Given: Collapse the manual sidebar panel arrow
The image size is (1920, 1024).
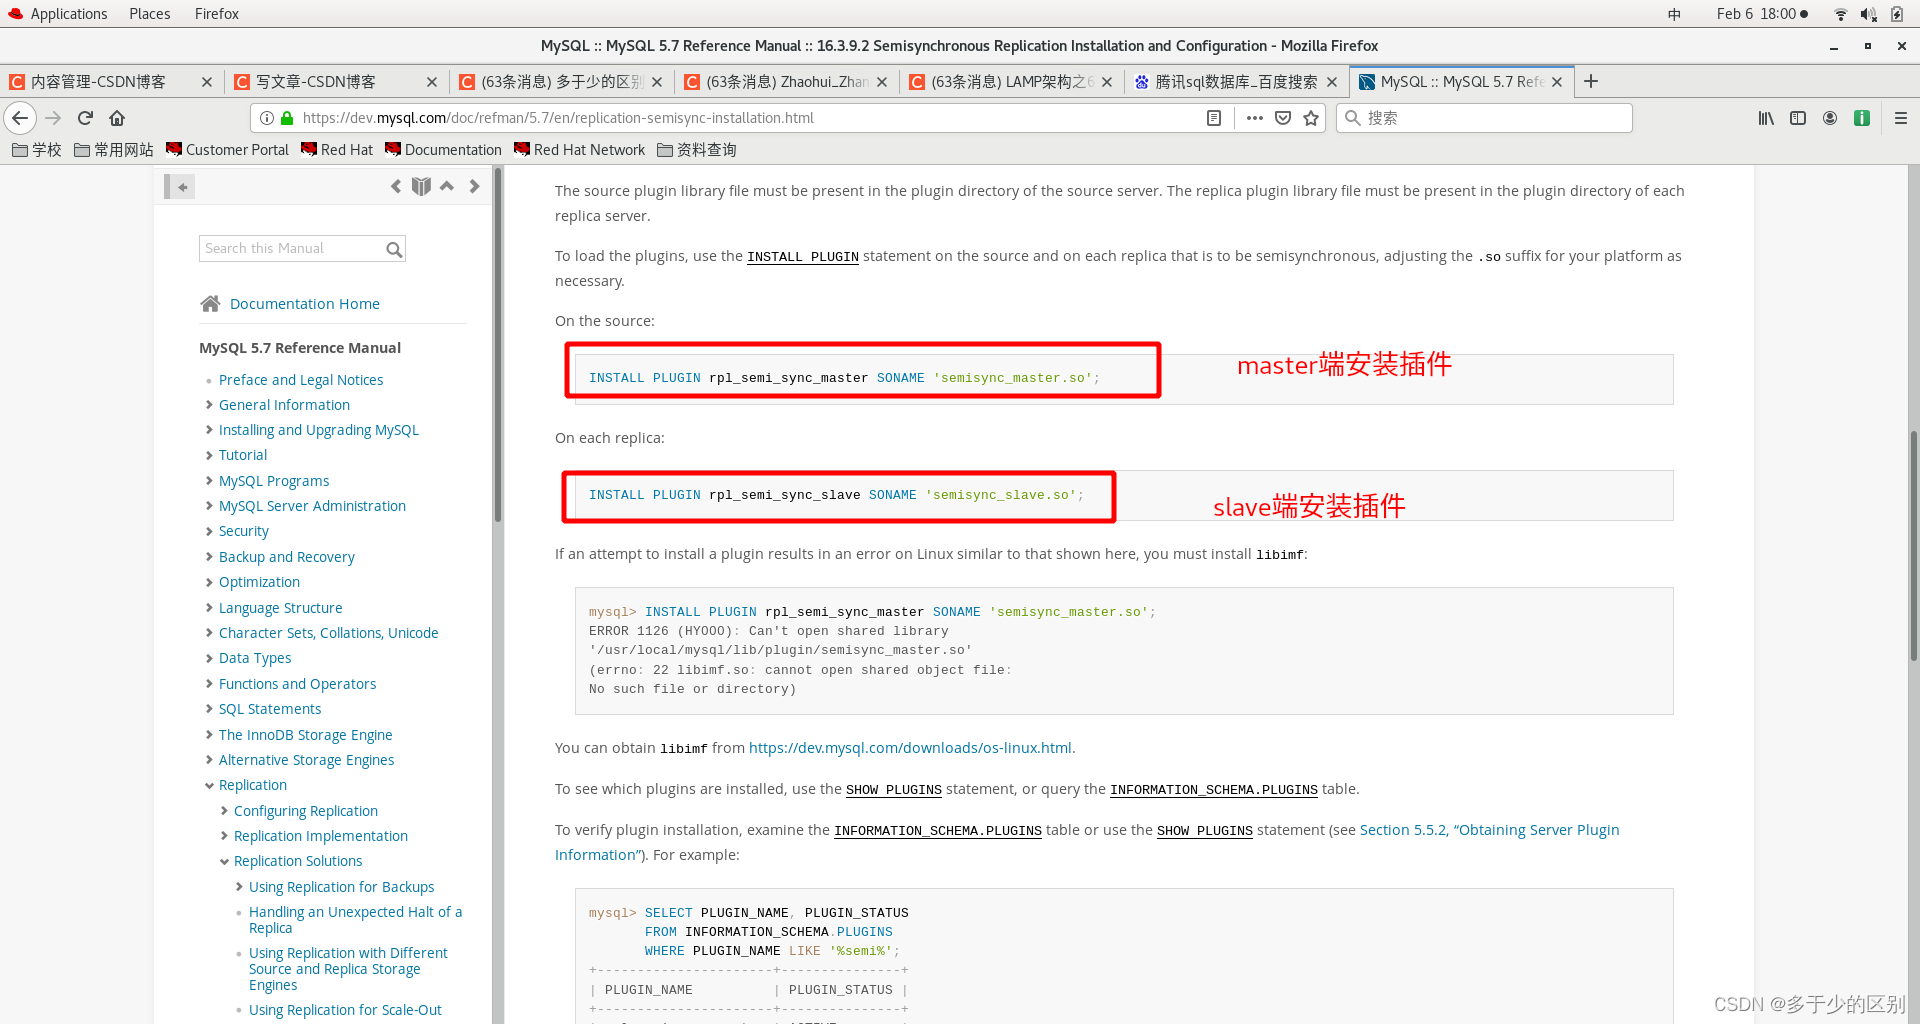Looking at the screenshot, I should [180, 186].
